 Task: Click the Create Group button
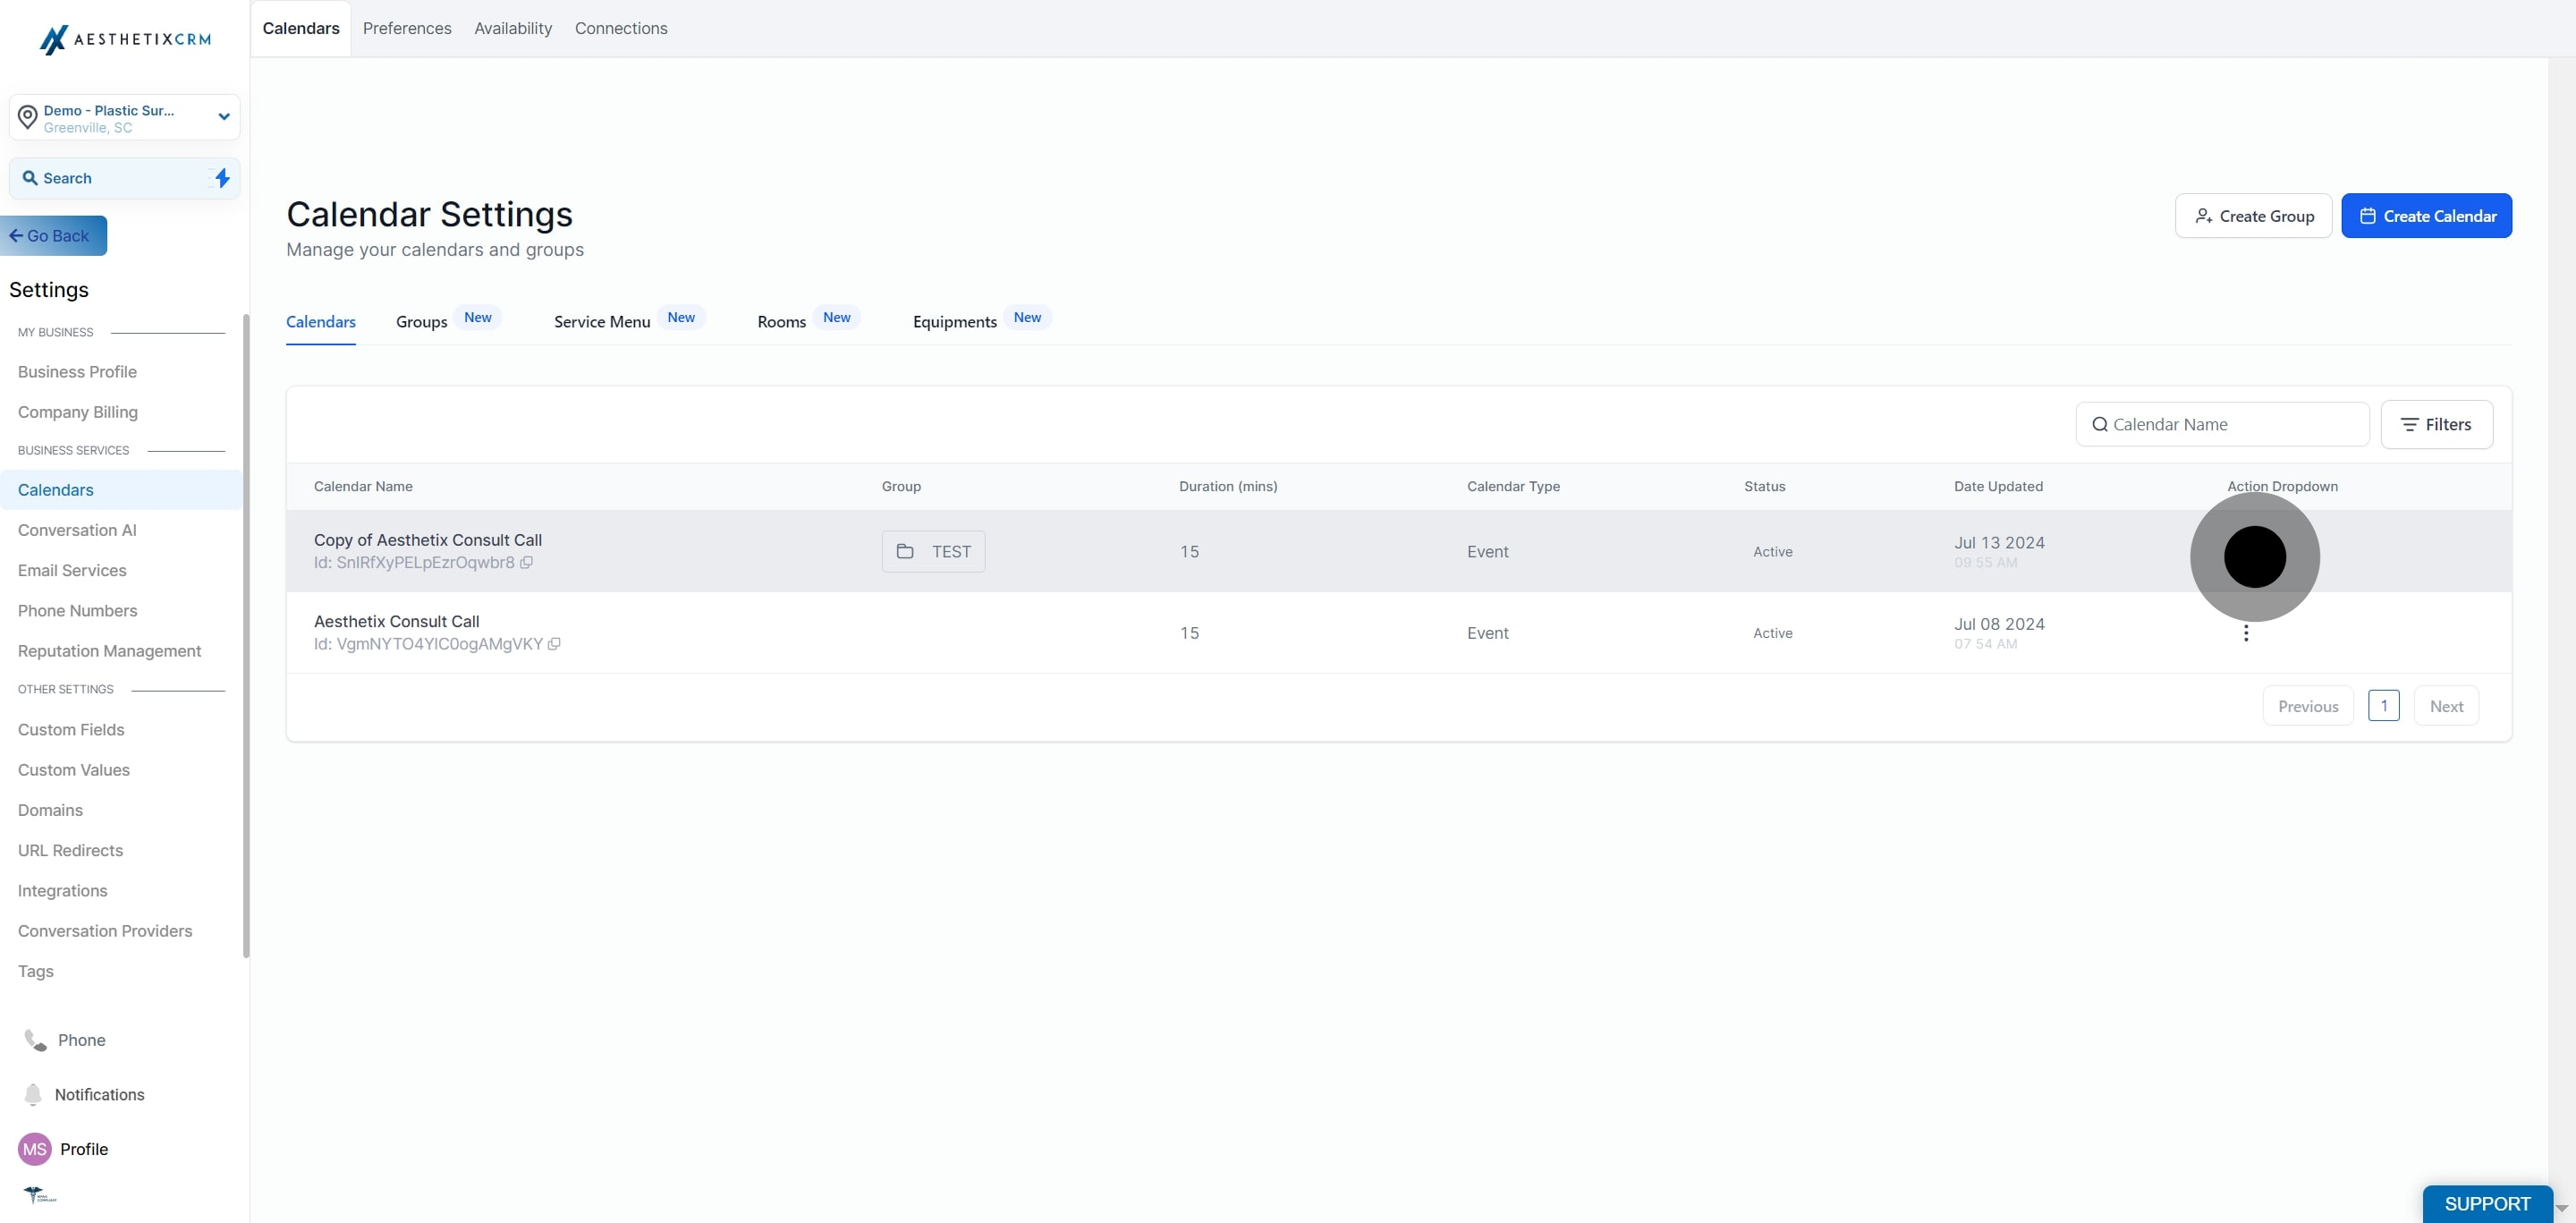2253,216
